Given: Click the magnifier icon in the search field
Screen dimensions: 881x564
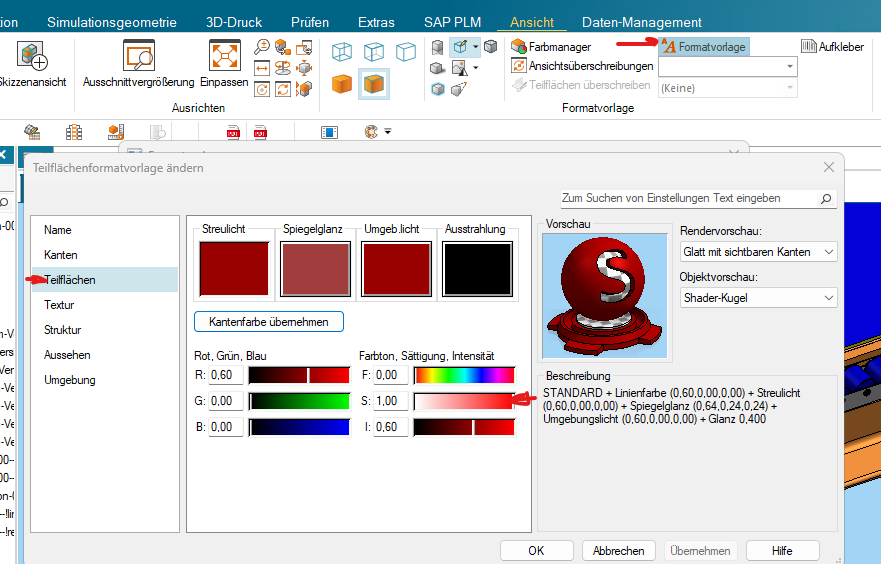Looking at the screenshot, I should [826, 199].
